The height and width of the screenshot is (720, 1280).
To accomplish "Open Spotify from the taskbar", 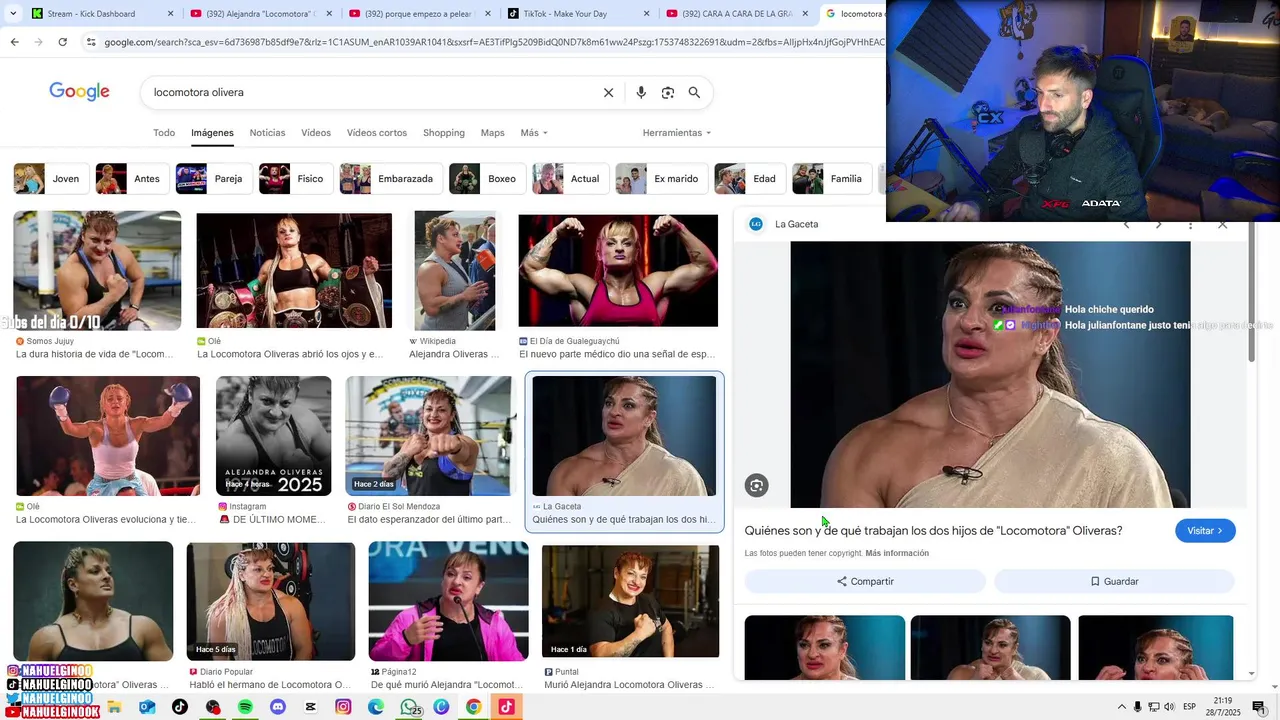I will 245,707.
